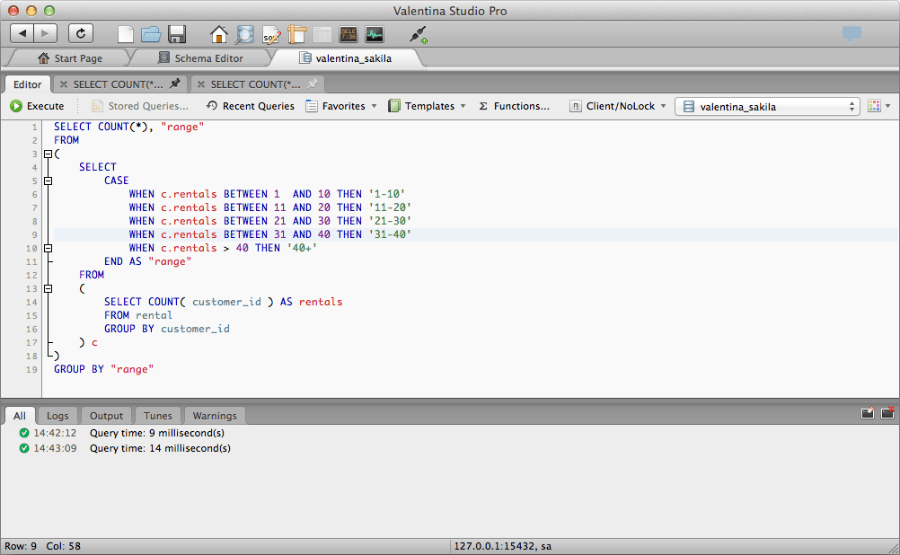Image resolution: width=900 pixels, height=555 pixels.
Task: Click the '31-40' string on line 9
Action: pos(390,235)
